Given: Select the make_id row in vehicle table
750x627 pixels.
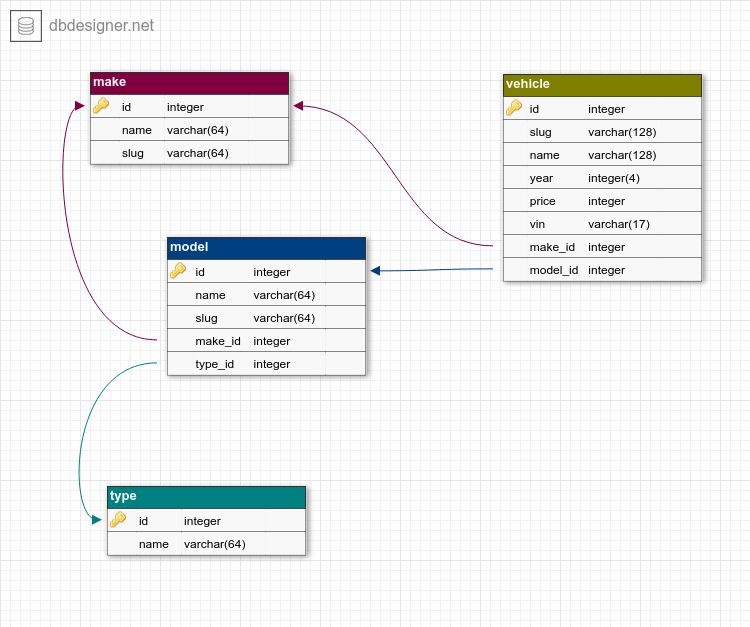Looking at the screenshot, I should click(x=602, y=247).
